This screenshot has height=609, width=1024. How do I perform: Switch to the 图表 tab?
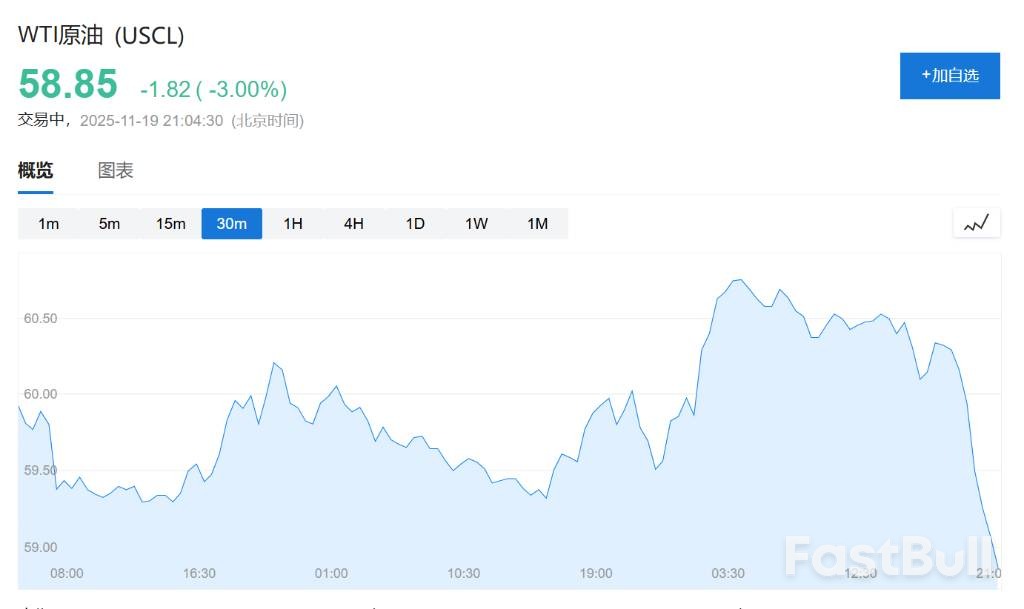(x=115, y=169)
